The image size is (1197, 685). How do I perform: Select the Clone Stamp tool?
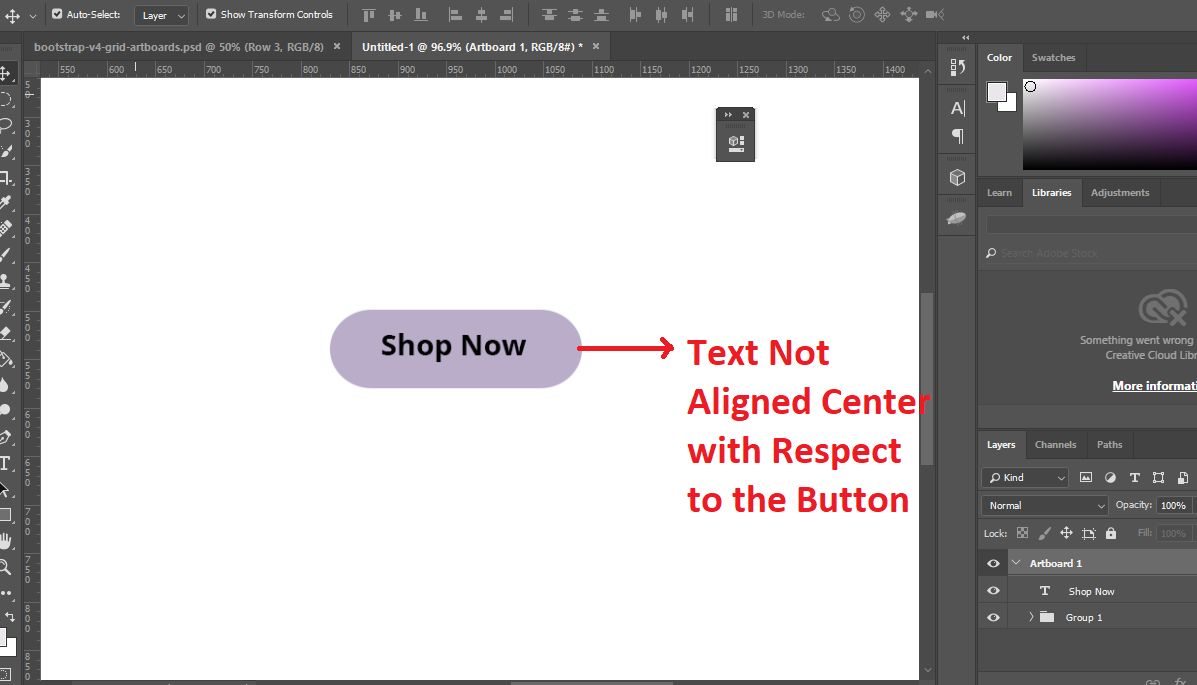click(x=5, y=281)
